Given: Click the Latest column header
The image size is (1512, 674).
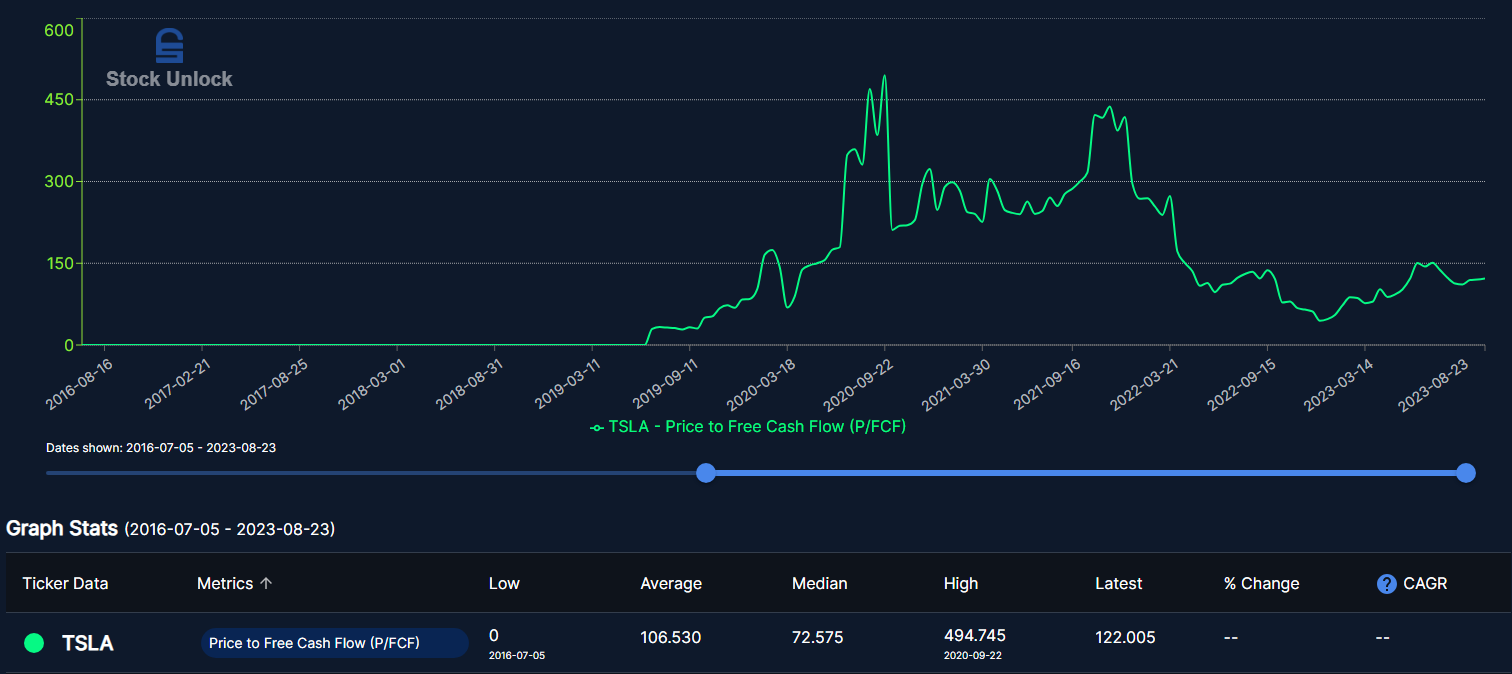Looking at the screenshot, I should [1119, 584].
